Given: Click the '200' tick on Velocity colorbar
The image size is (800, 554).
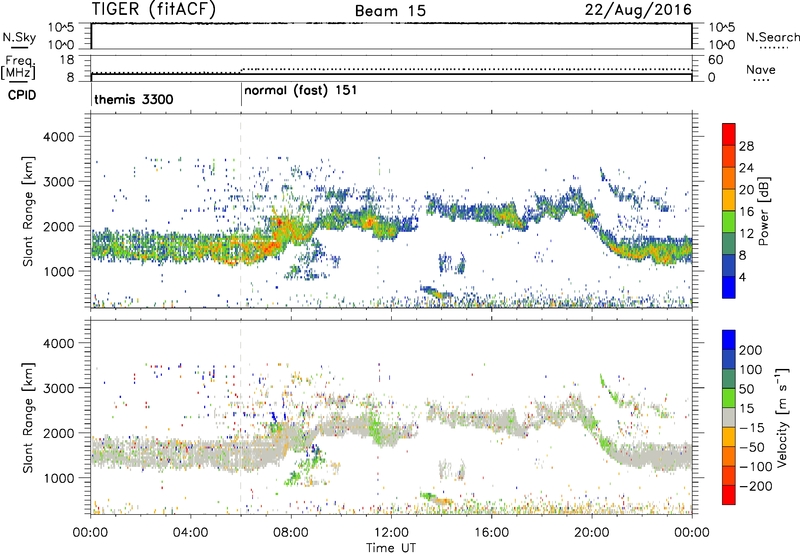Looking at the screenshot, I should pos(751,350).
